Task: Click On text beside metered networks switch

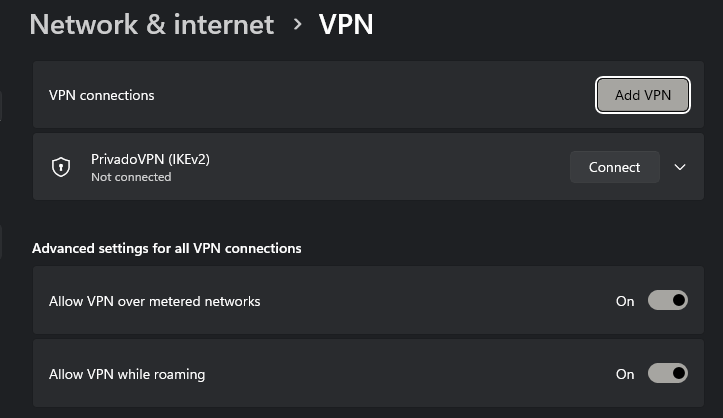Action: point(625,301)
